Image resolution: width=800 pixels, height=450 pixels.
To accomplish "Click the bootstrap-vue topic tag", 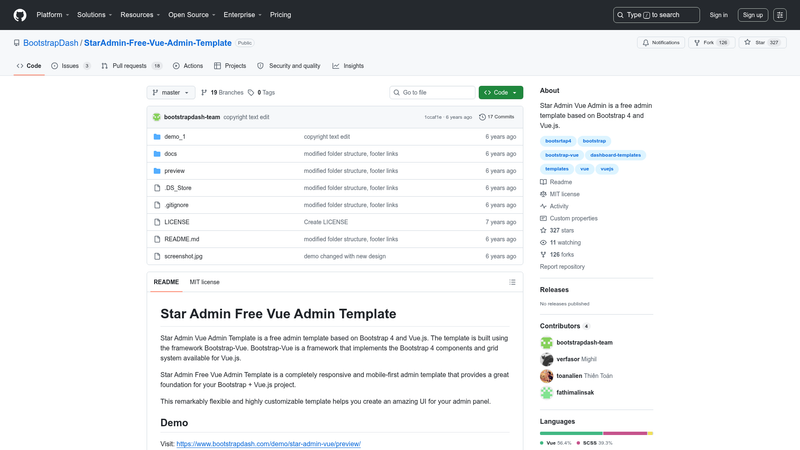I will [x=561, y=155].
